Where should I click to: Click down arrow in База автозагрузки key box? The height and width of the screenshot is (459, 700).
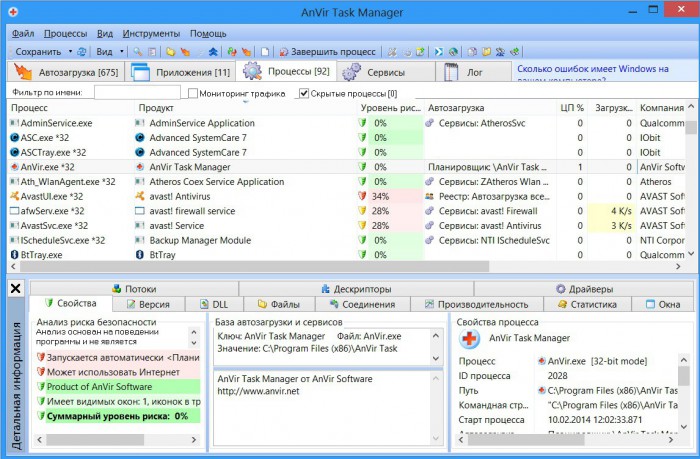coord(436,359)
